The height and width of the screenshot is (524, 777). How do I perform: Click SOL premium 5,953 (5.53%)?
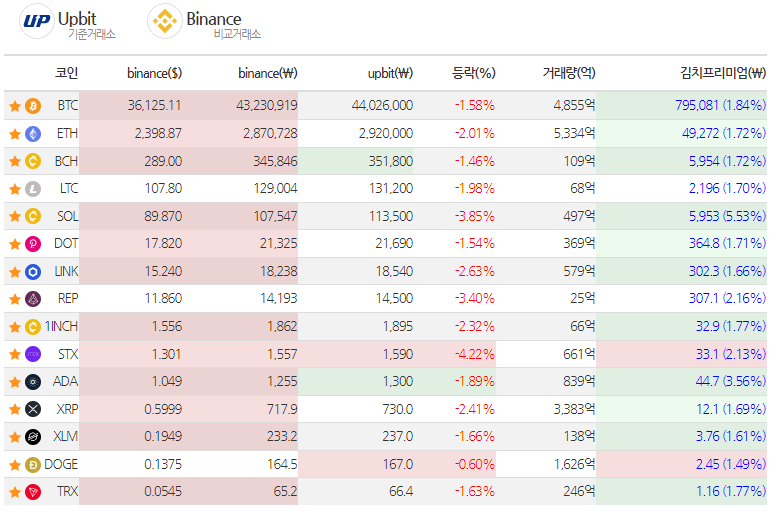tap(727, 216)
